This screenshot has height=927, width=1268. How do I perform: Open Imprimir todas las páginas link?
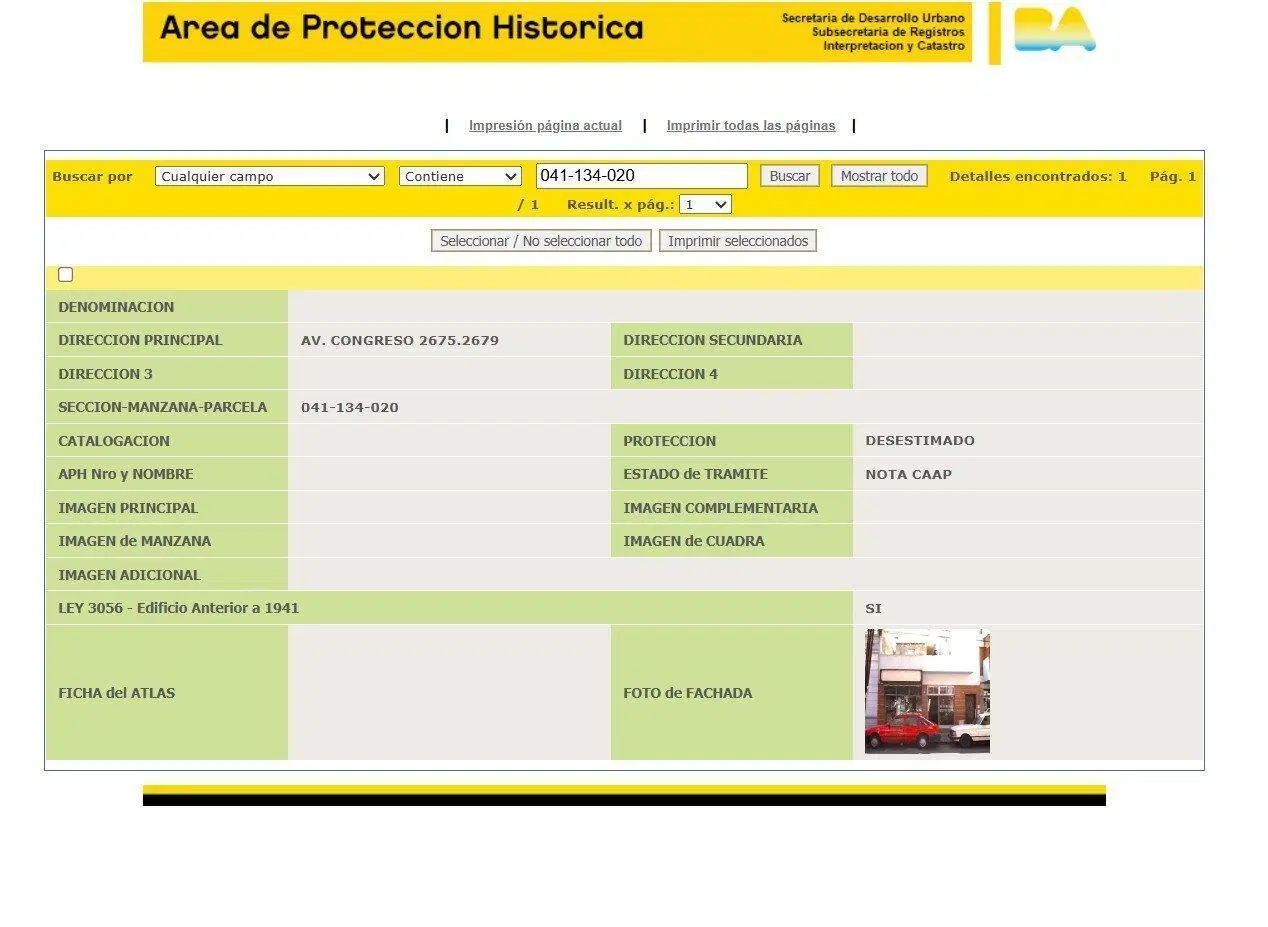(x=751, y=126)
